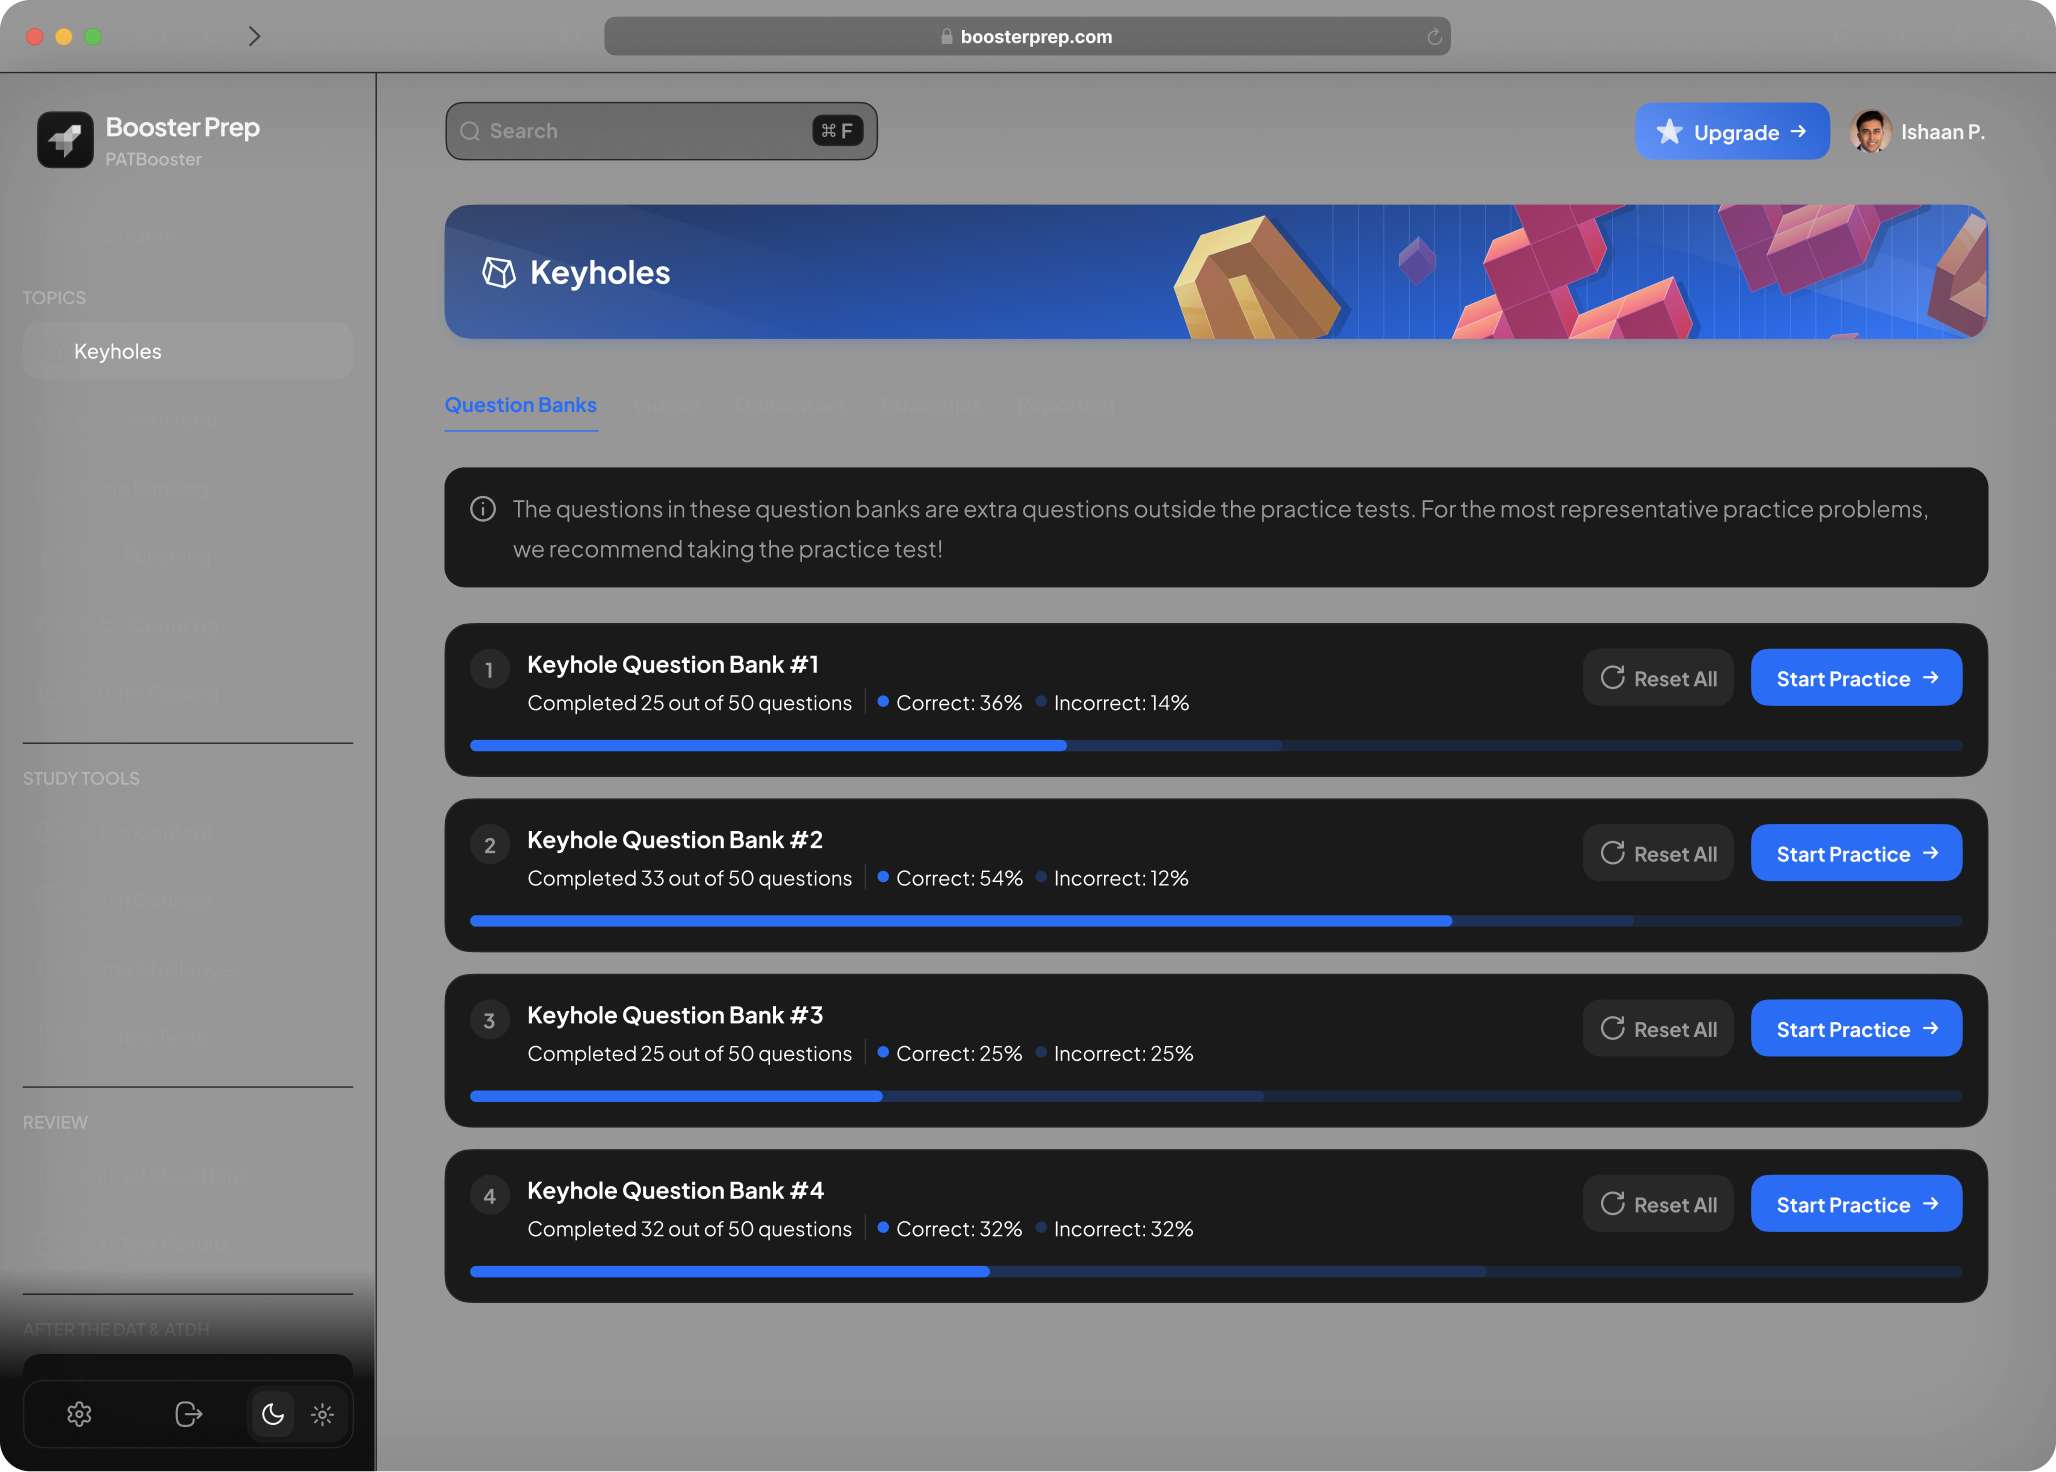Open Ishaan P. profile menu

click(x=1917, y=132)
